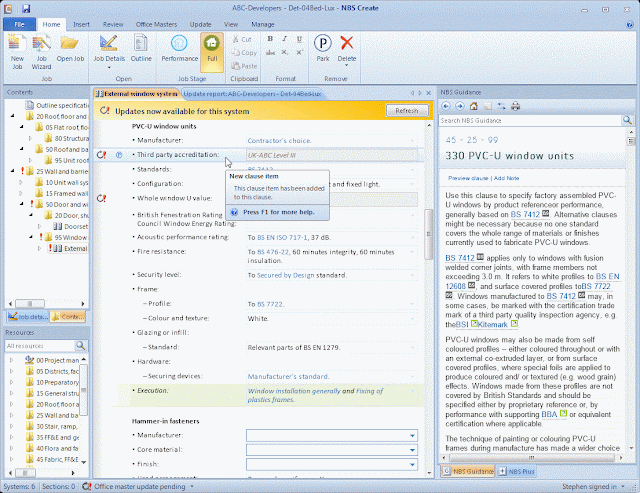Click the resources search magnifier icon
Image resolution: width=640 pixels, height=493 pixels.
coord(81,346)
